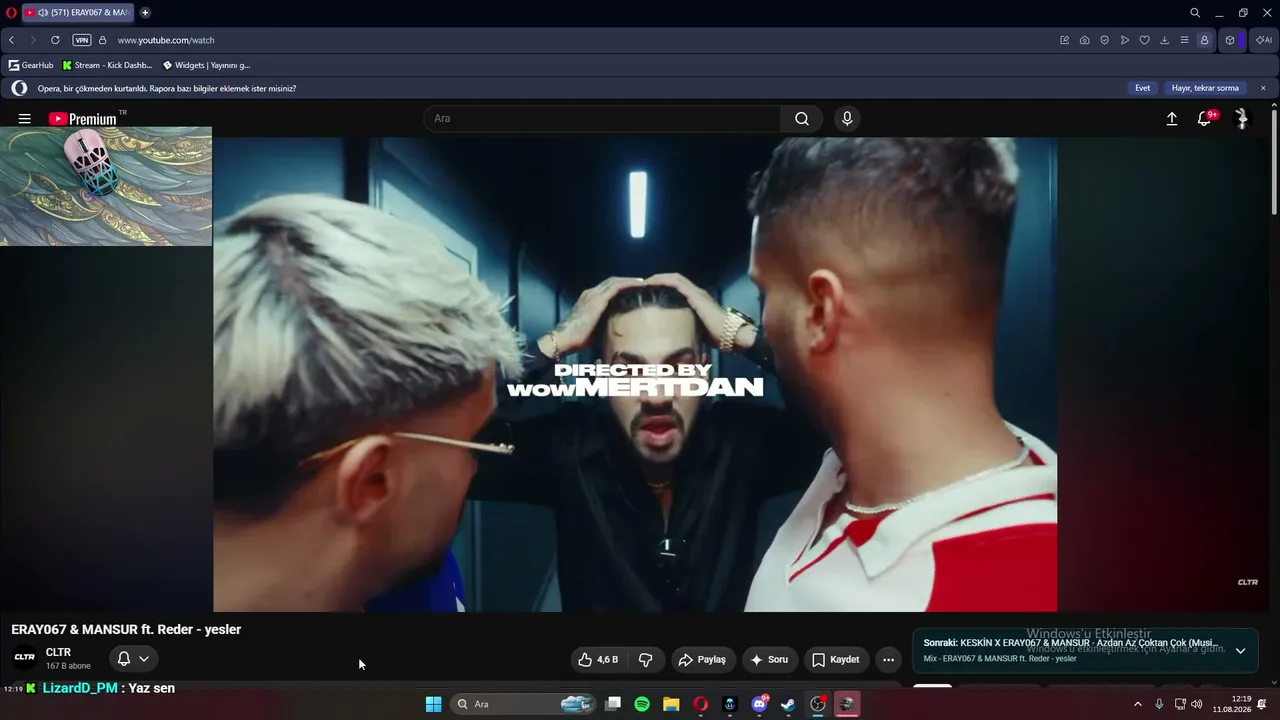Open the privacy shield icon
Screen dimensions: 1280x720
click(1105, 40)
